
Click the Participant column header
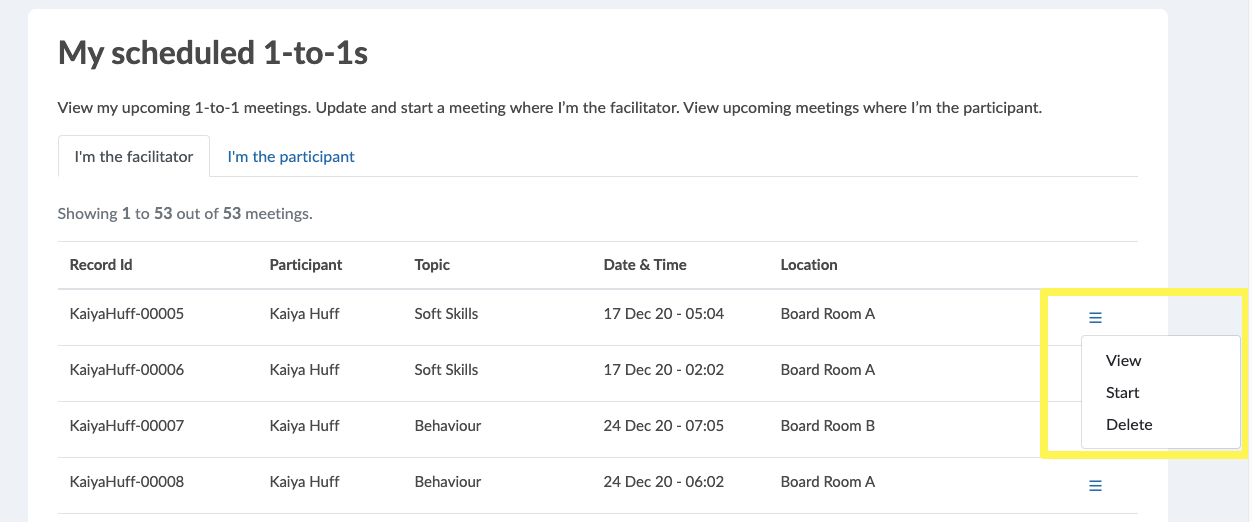[306, 265]
